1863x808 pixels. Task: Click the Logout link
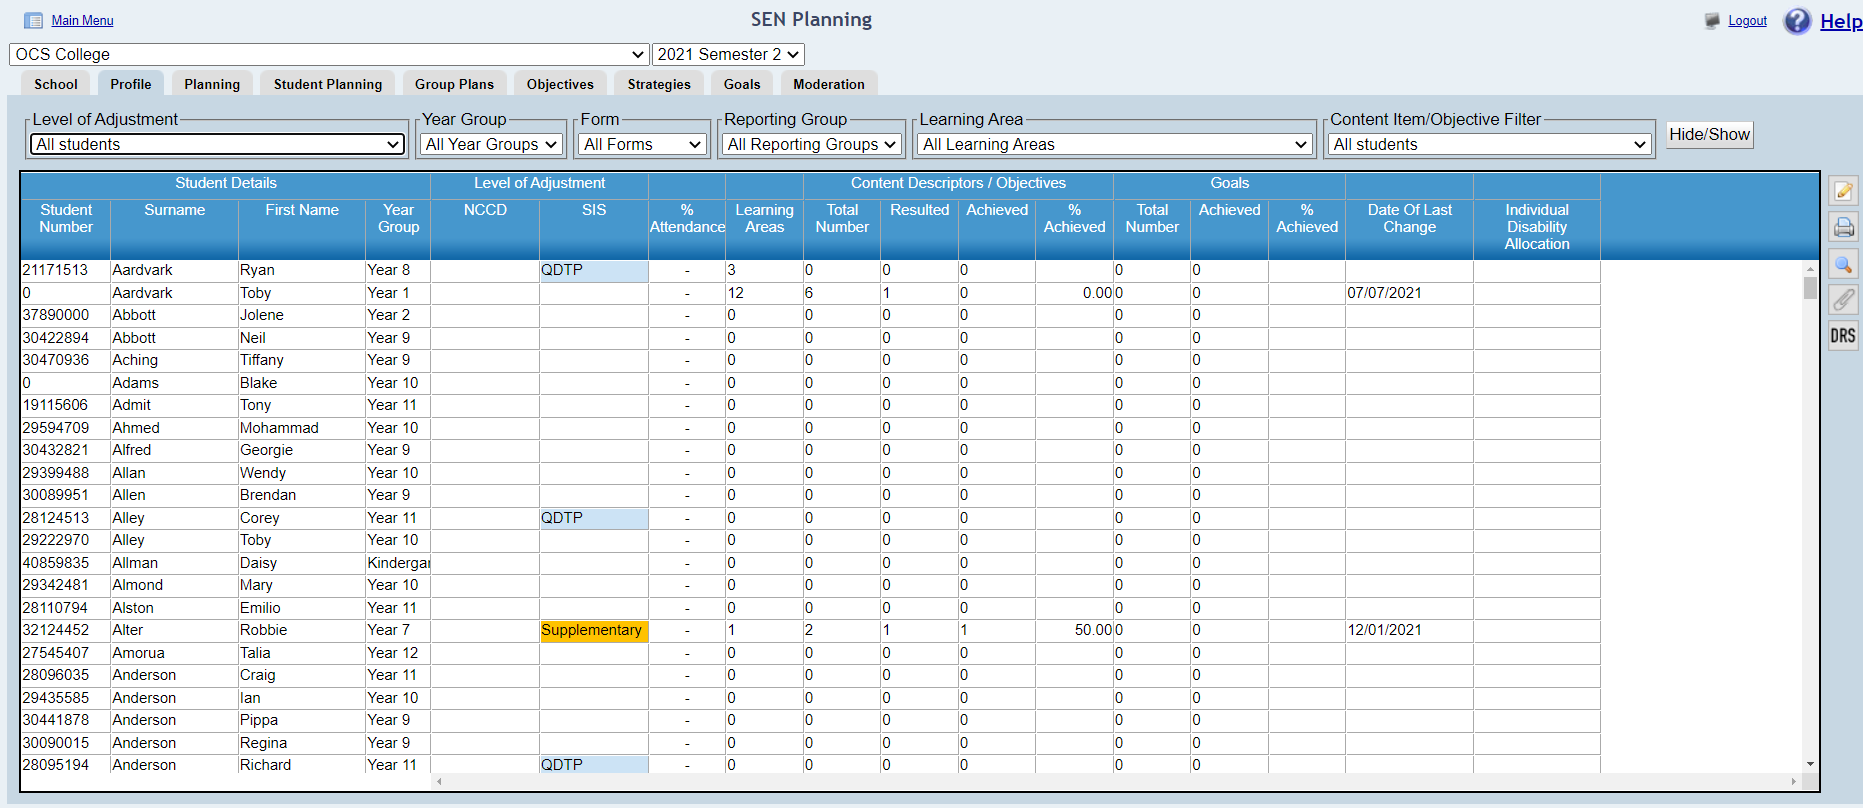[x=1747, y=21]
